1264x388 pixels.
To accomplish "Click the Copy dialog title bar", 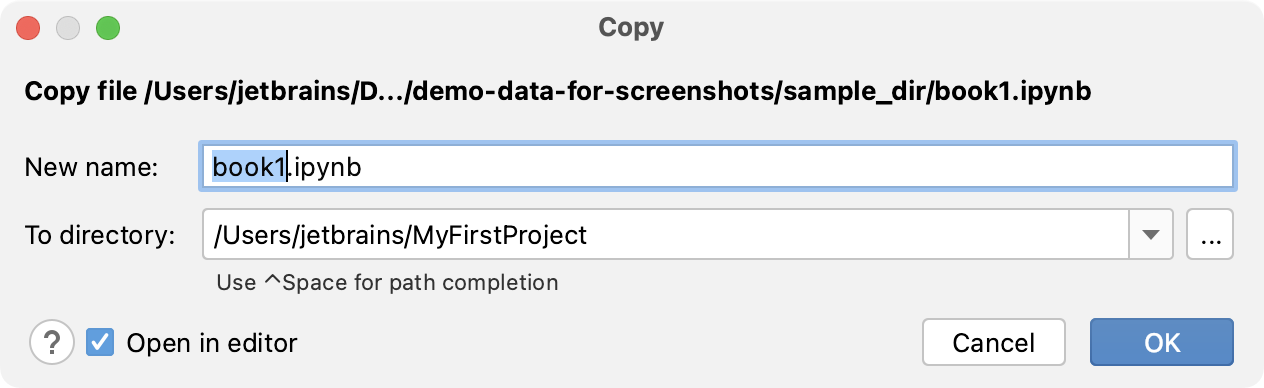I will [x=632, y=27].
